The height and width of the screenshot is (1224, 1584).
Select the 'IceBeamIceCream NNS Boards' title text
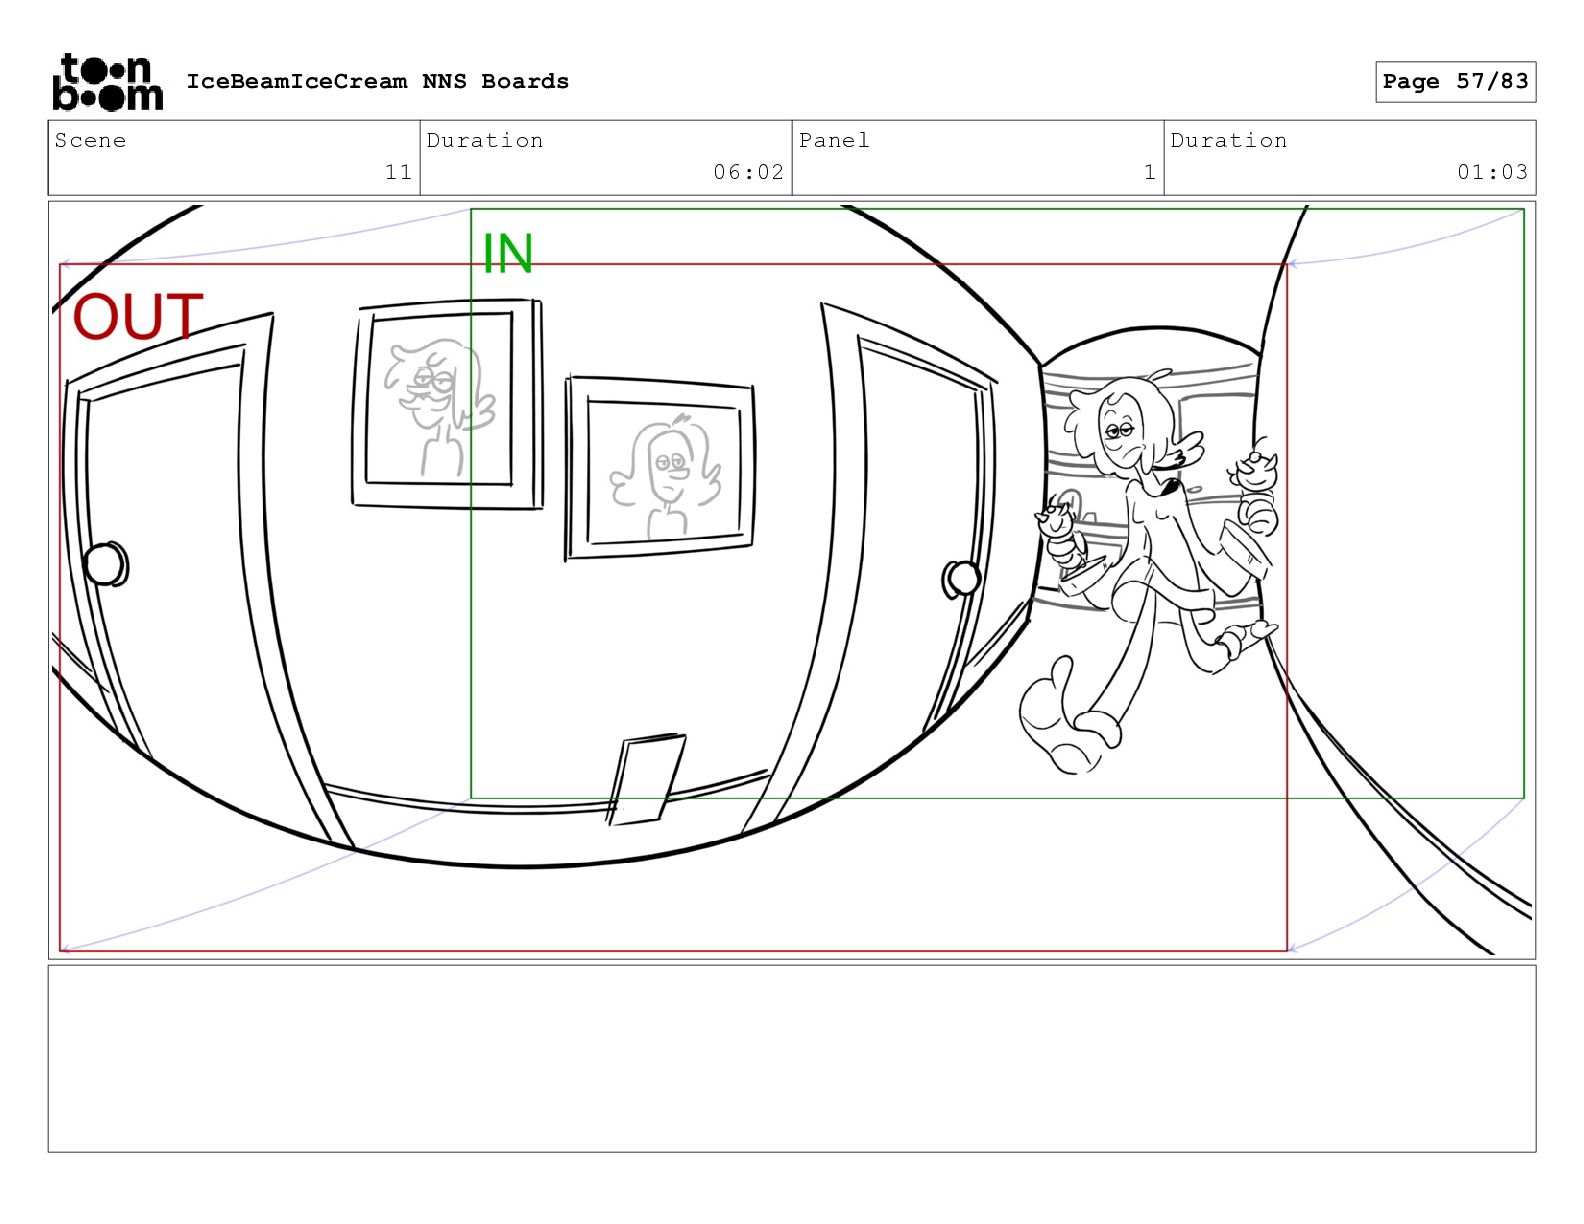(378, 82)
